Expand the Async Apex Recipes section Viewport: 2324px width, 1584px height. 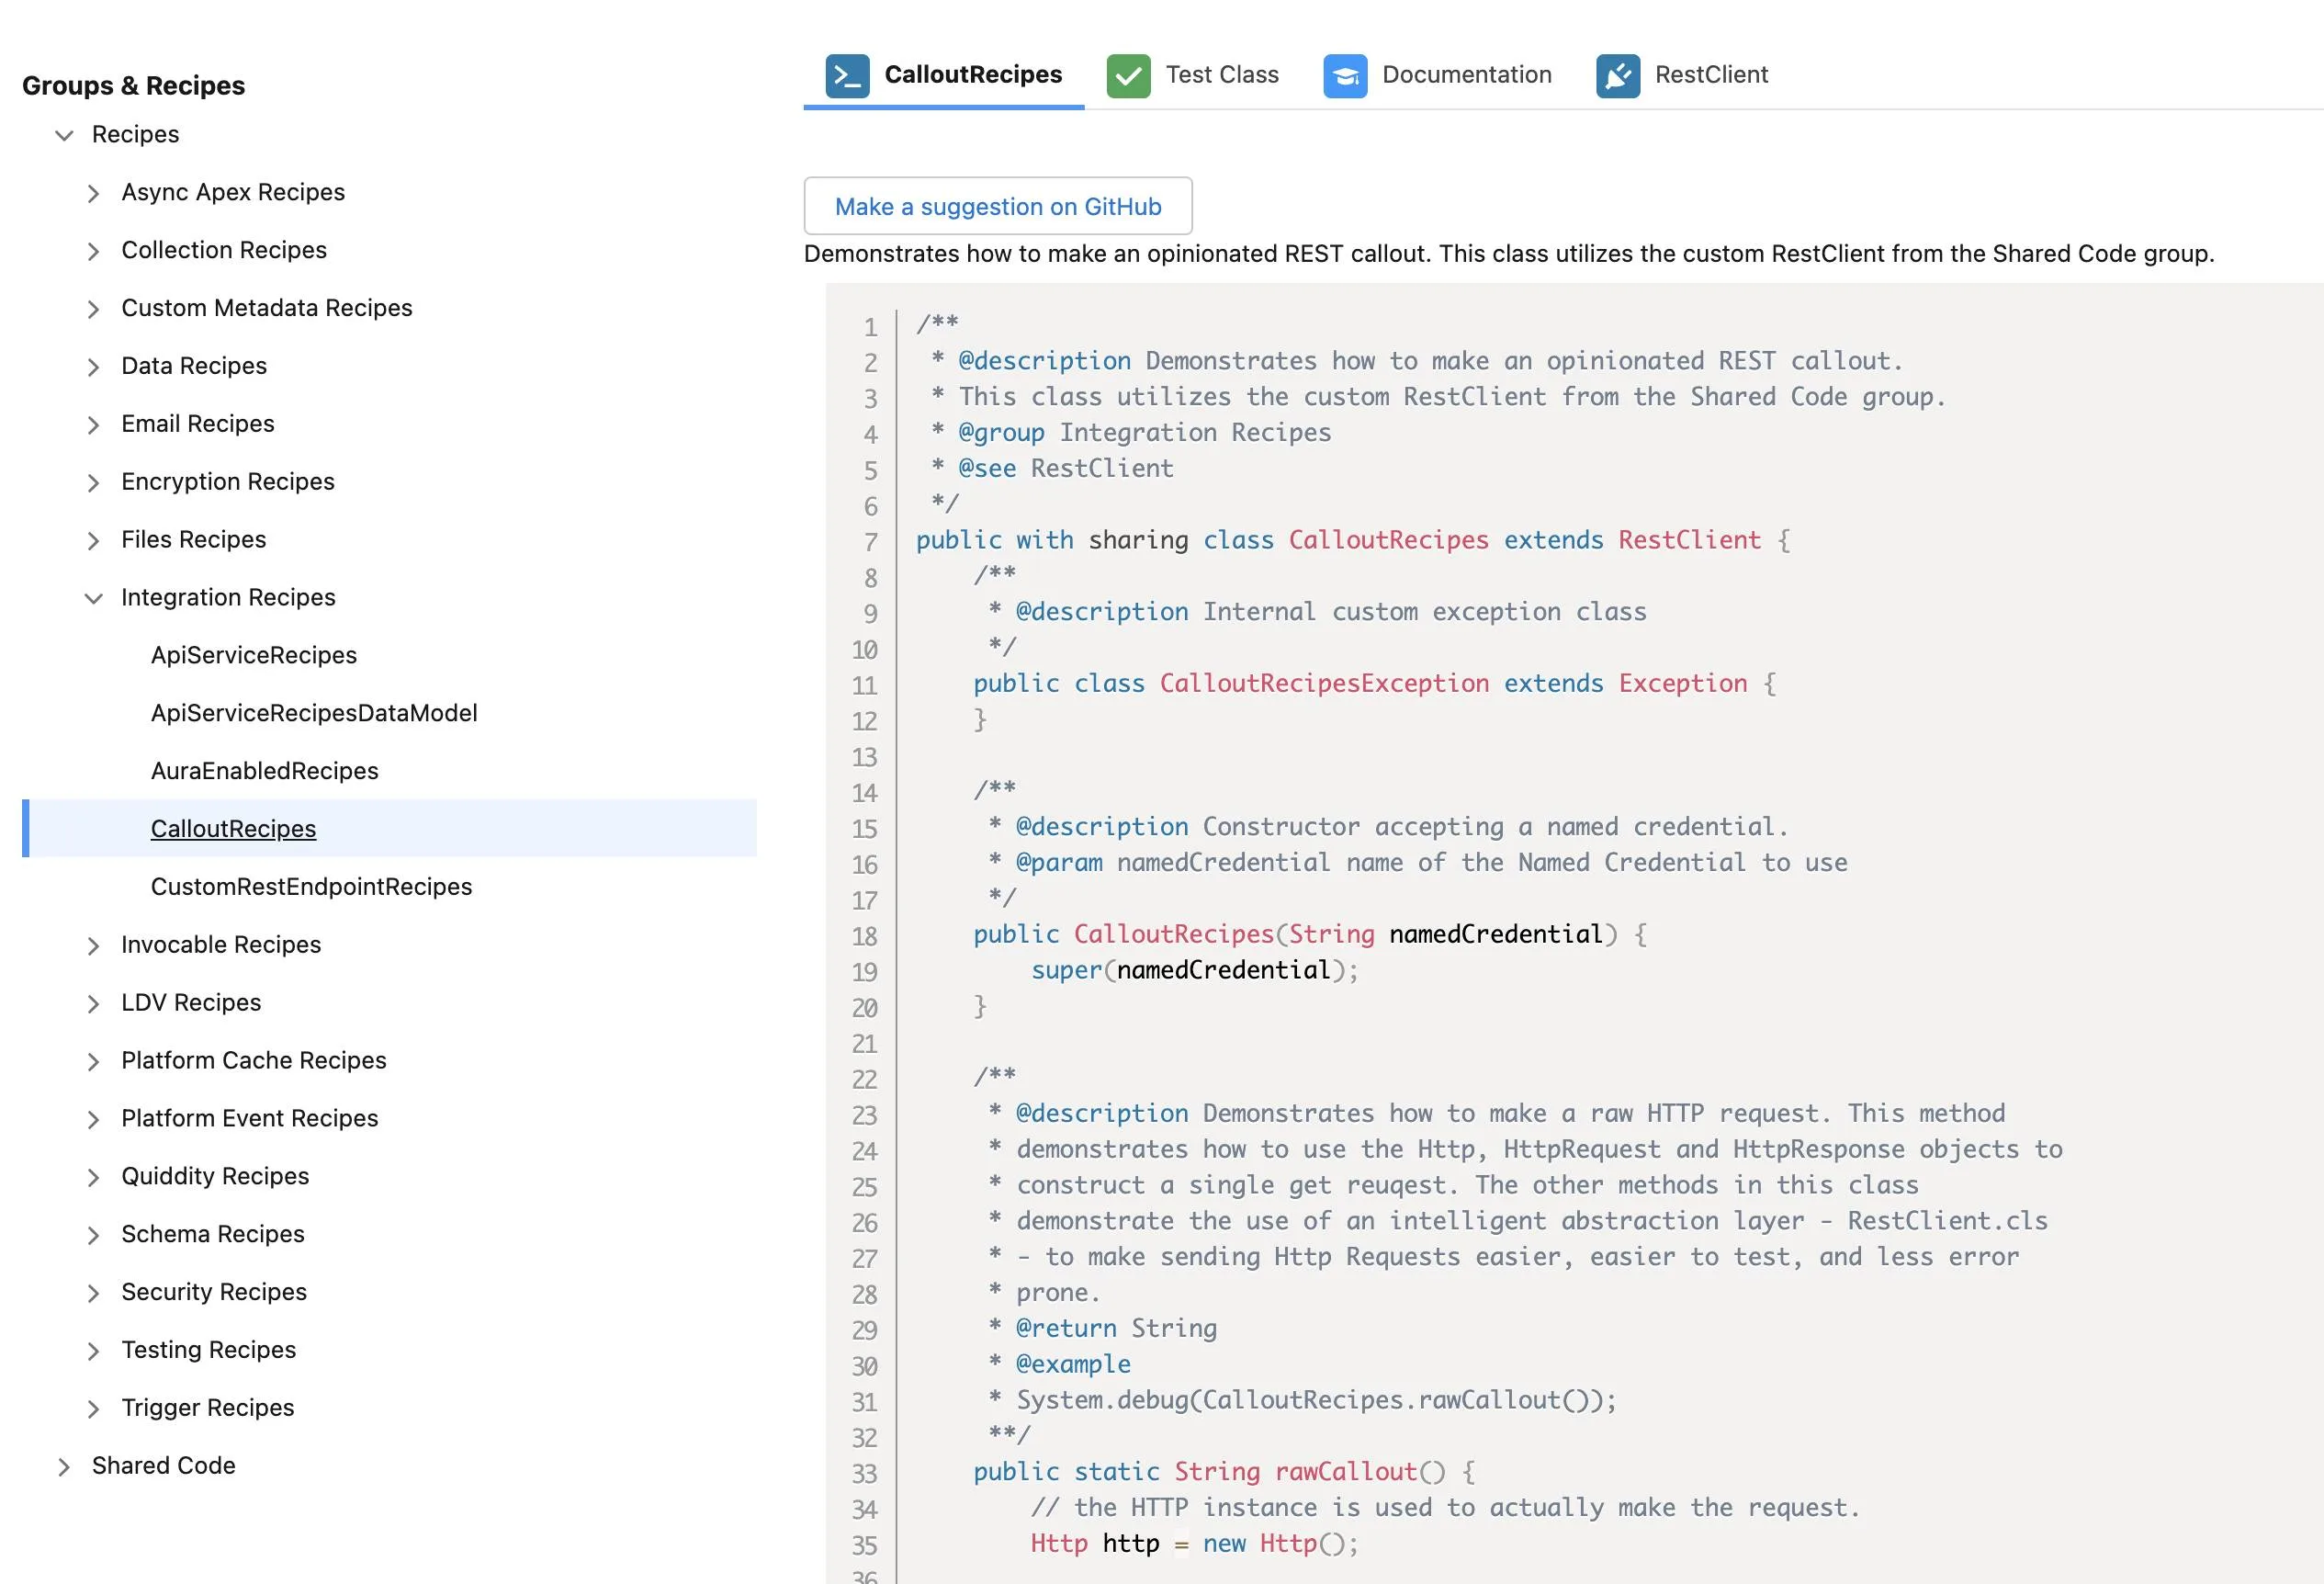coord(92,191)
